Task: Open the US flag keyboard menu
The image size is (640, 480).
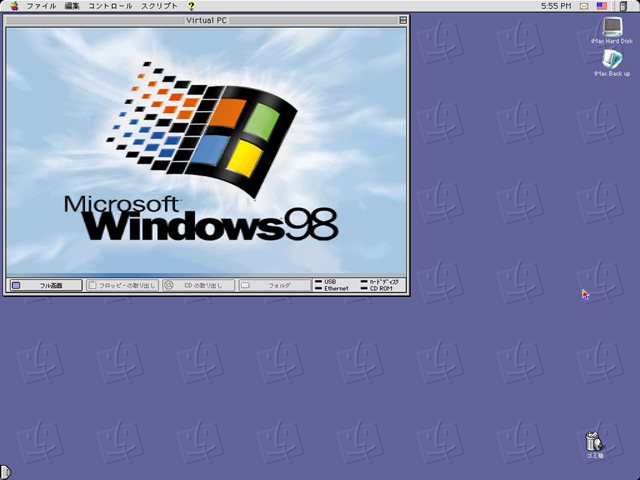Action: click(x=602, y=6)
